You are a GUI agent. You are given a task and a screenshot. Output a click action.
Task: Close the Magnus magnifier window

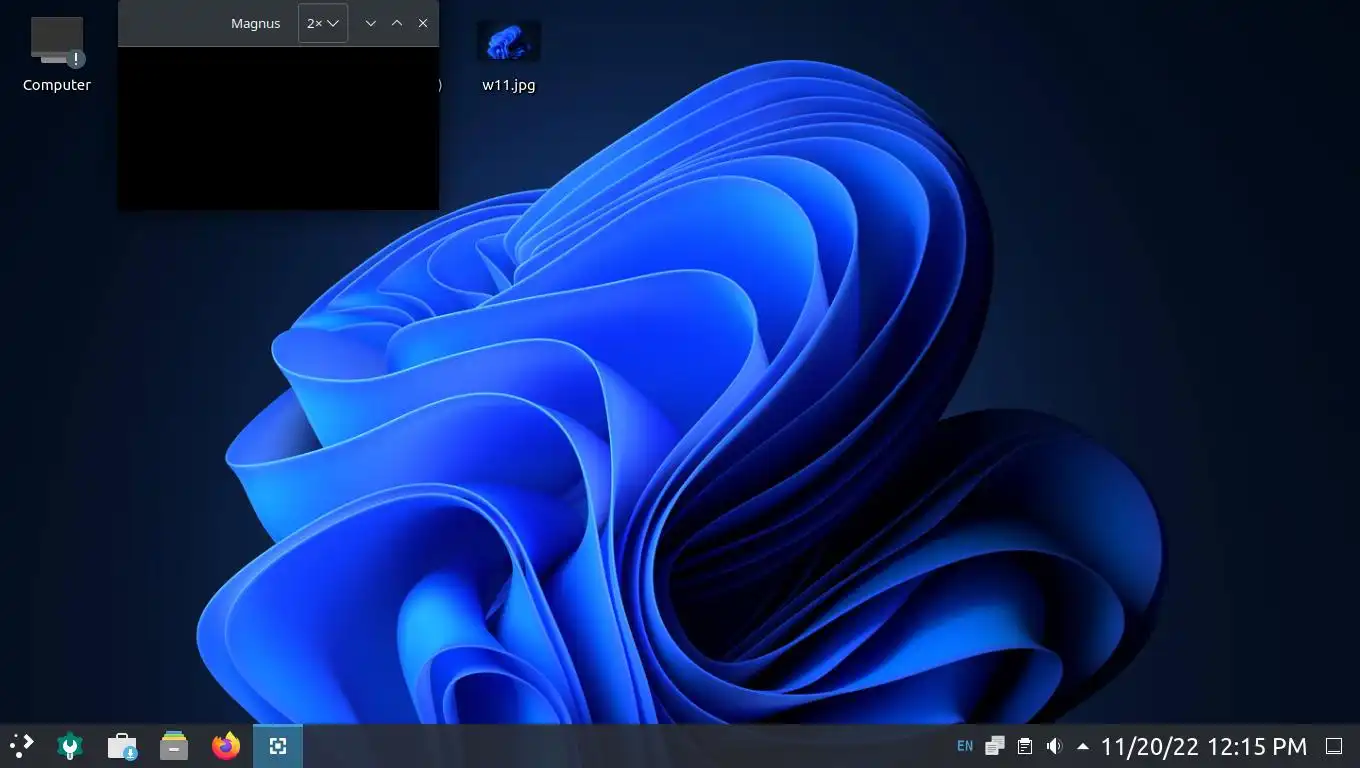(423, 23)
